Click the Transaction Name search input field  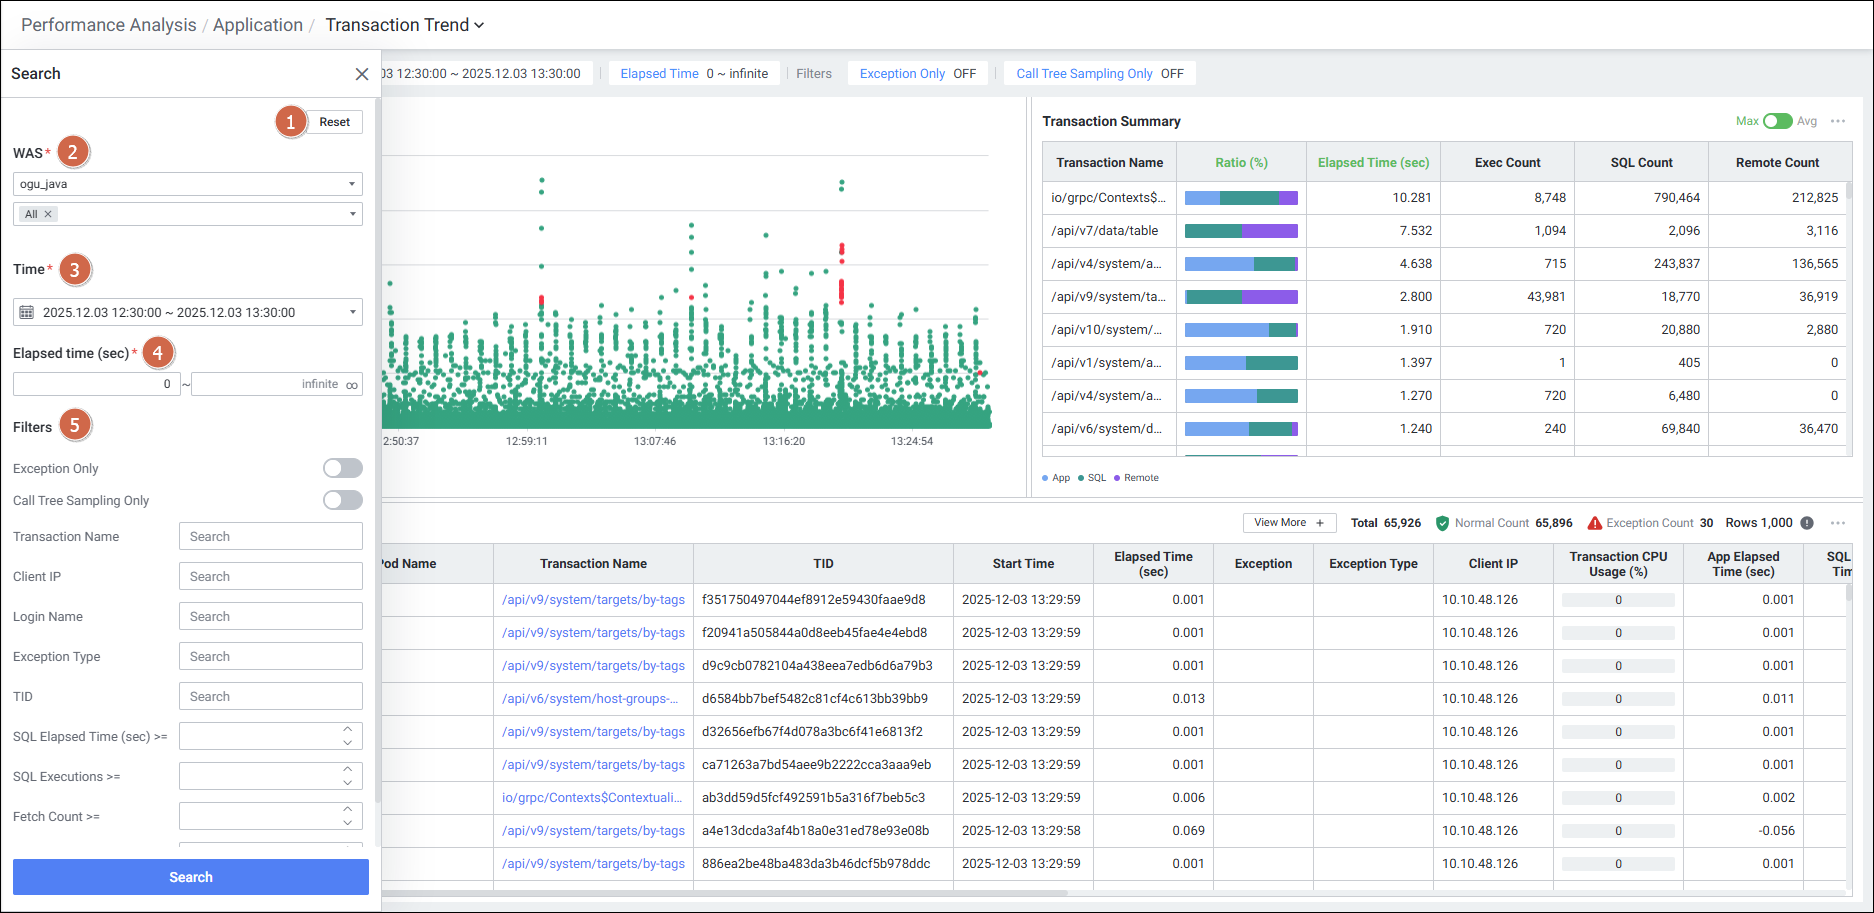click(x=270, y=536)
